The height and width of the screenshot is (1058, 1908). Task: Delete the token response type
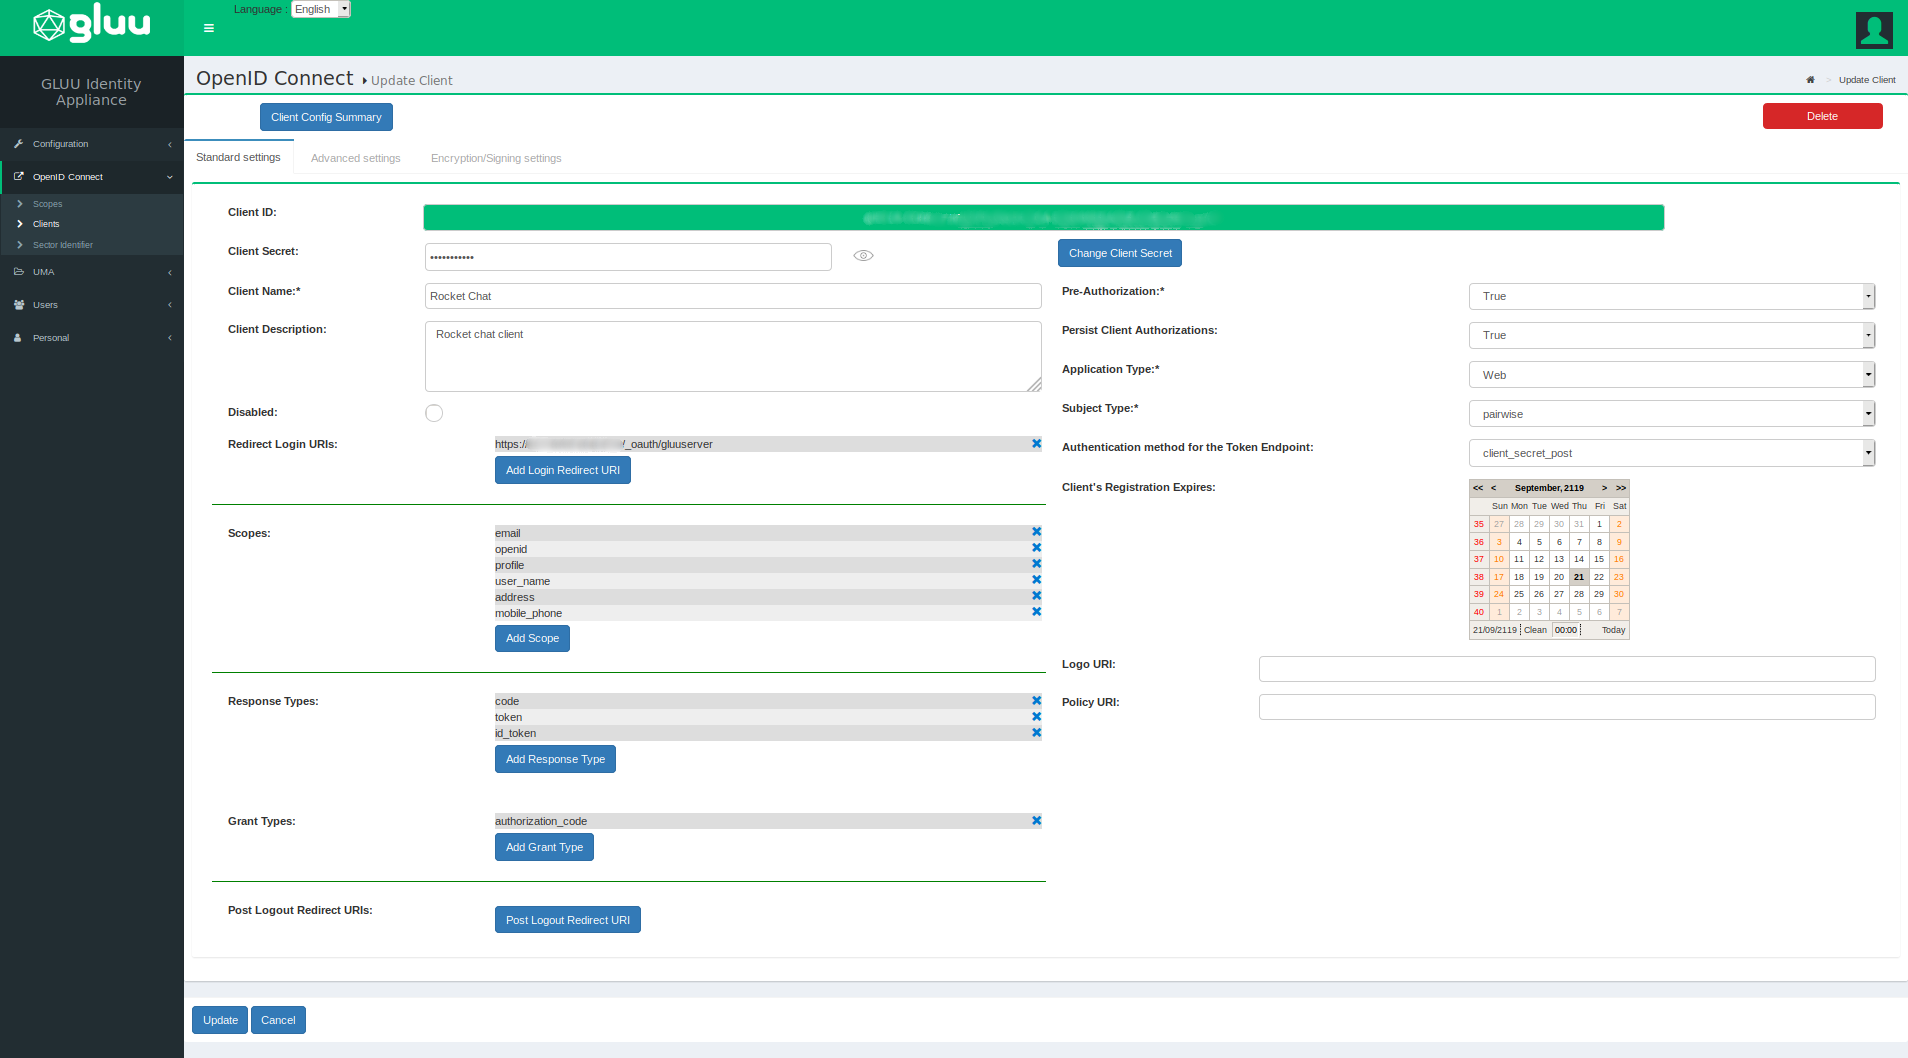(1036, 717)
